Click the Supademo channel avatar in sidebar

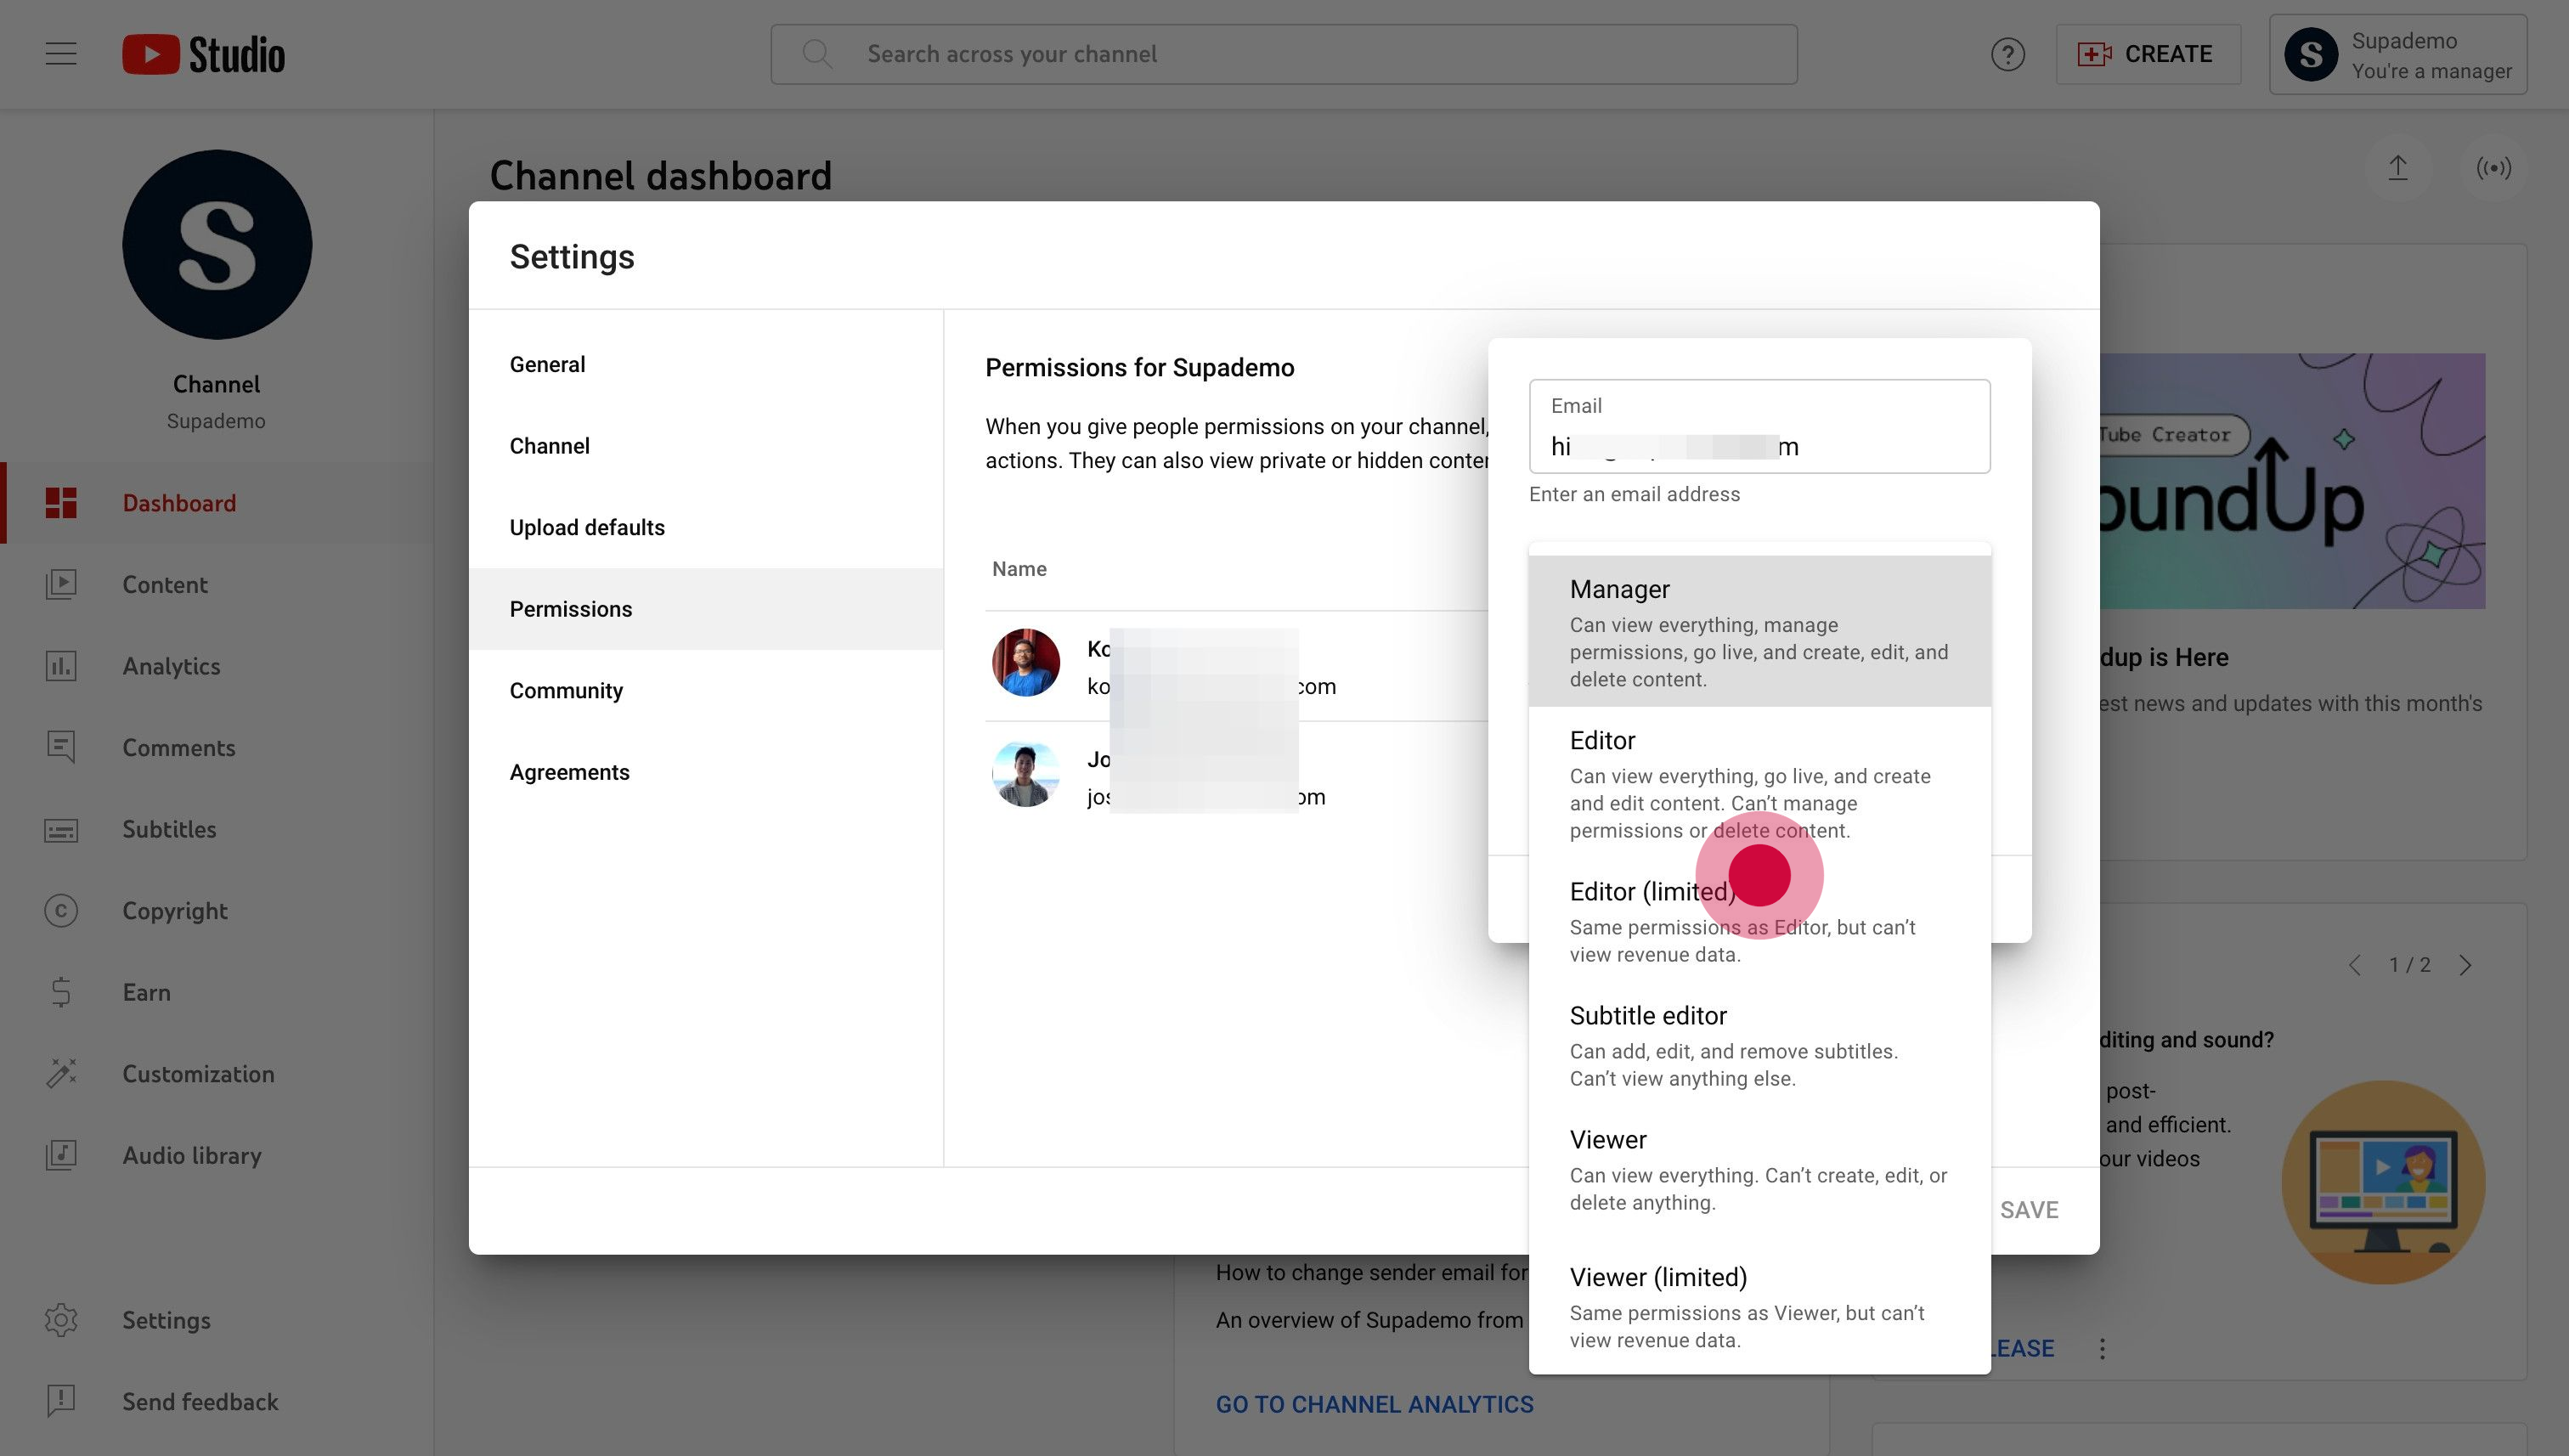pyautogui.click(x=217, y=245)
